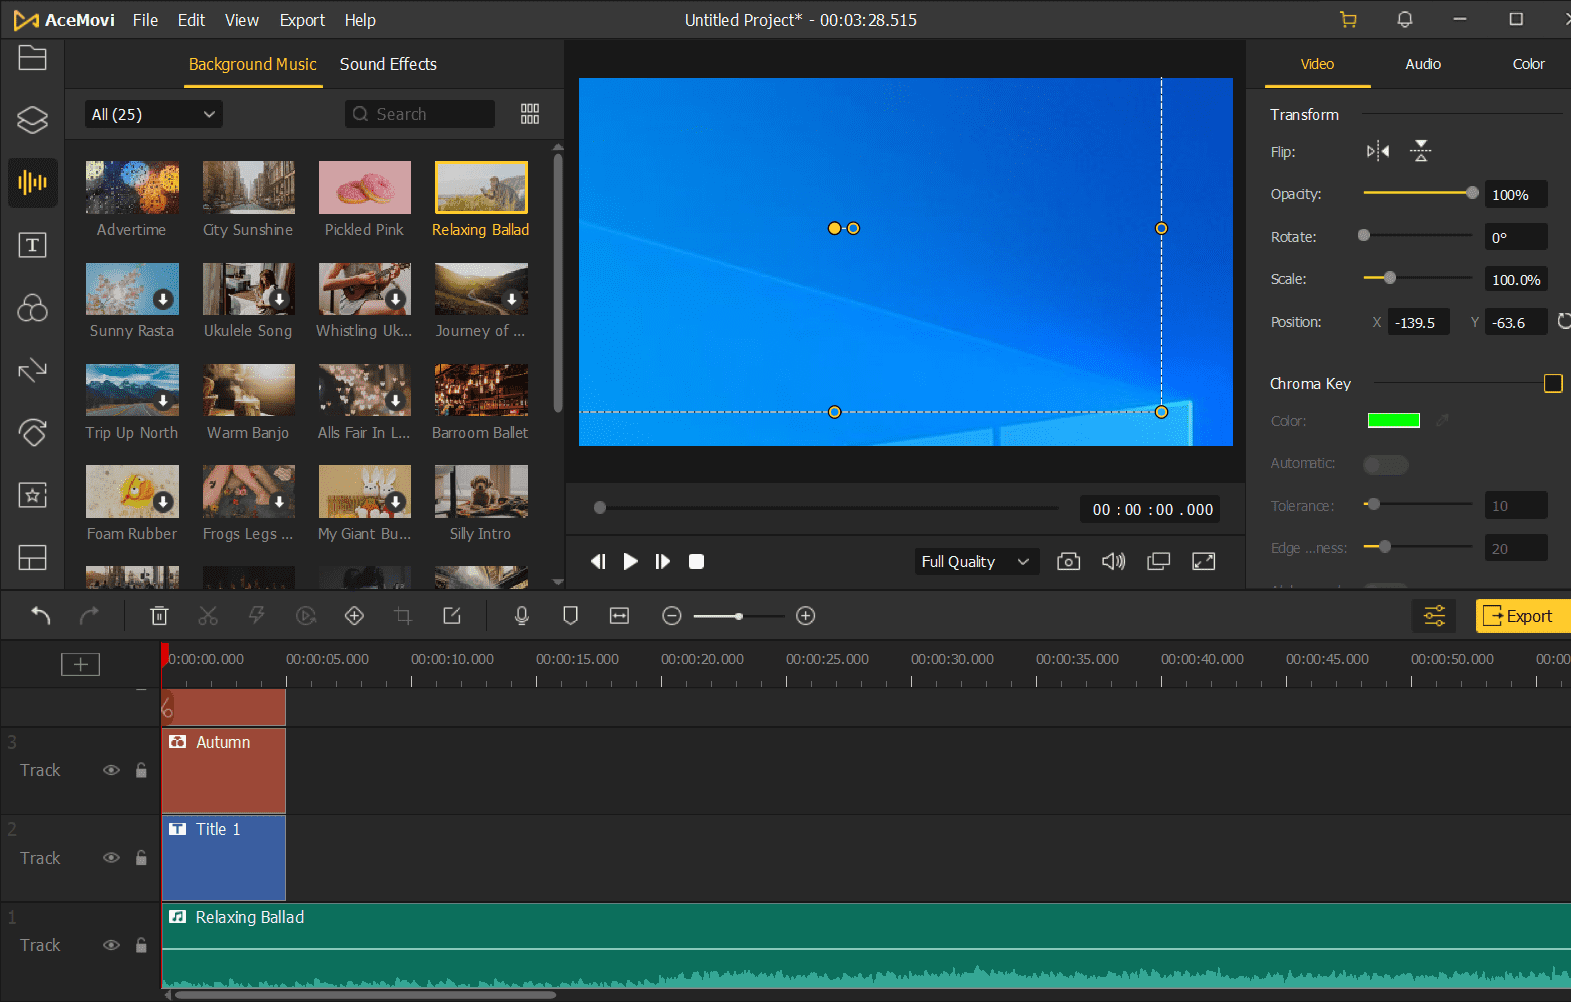
Task: Toggle fullscreen preview icon
Action: pos(1204,562)
